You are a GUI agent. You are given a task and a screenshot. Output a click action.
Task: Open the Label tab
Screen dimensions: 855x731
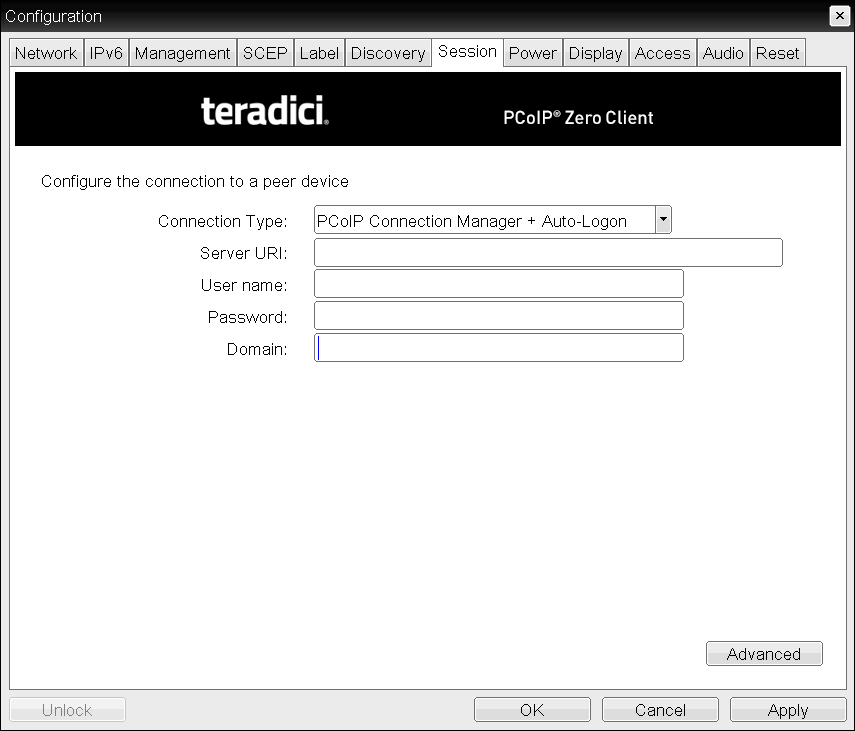[319, 53]
